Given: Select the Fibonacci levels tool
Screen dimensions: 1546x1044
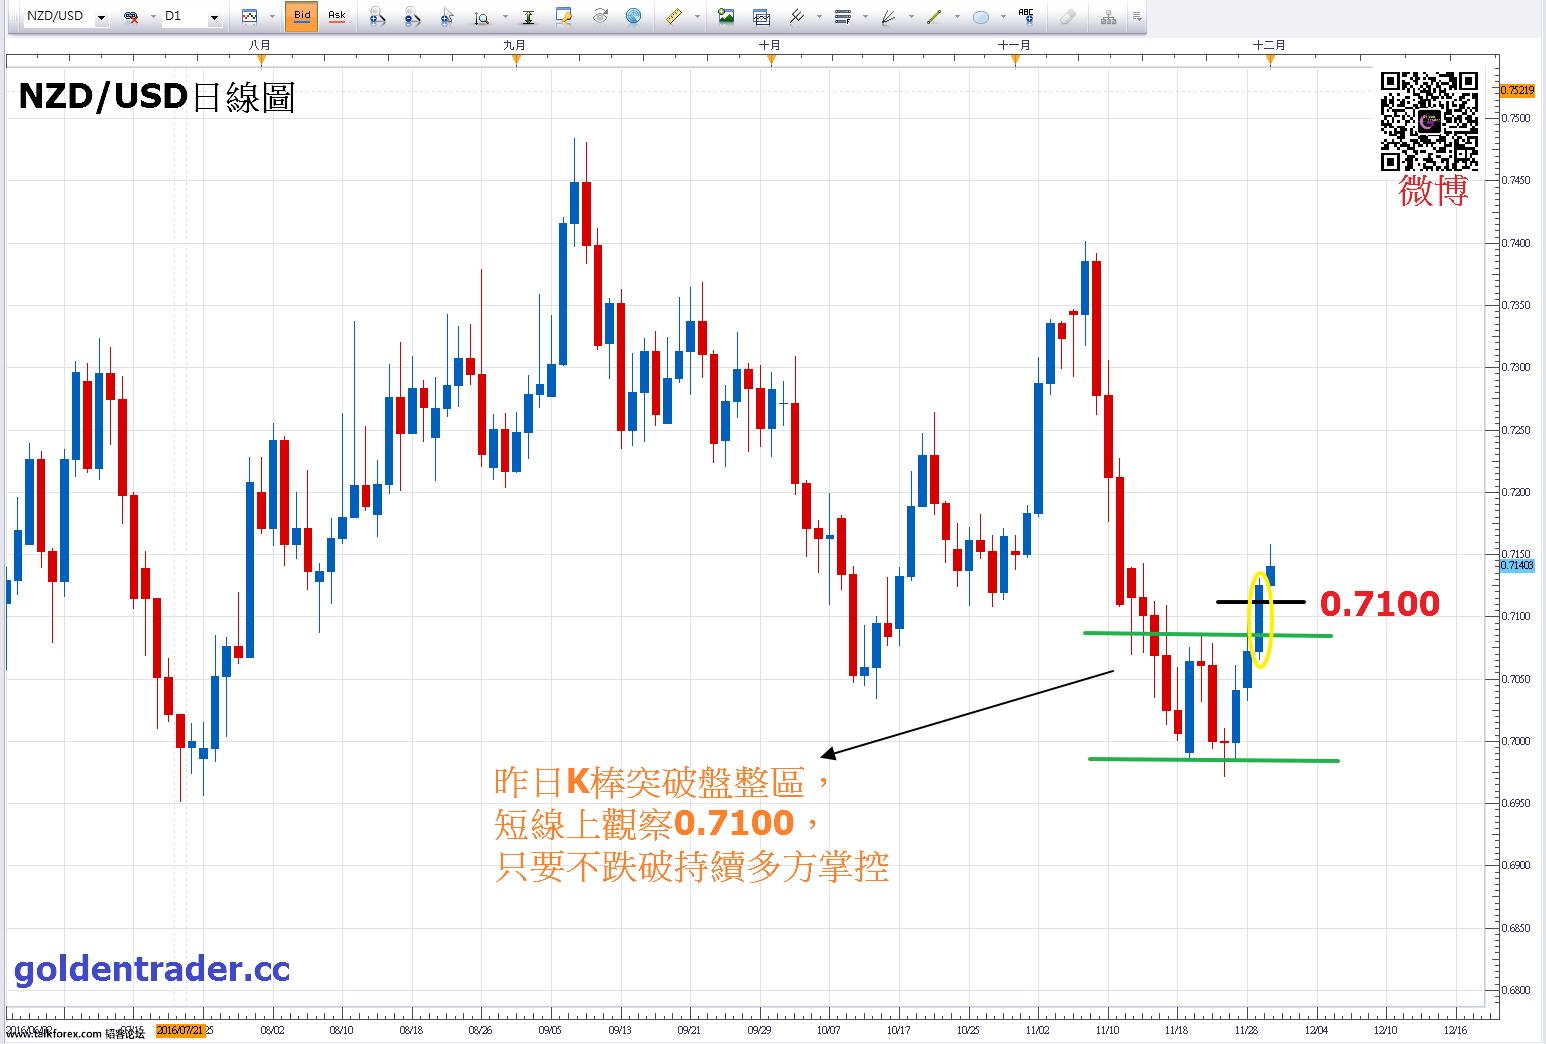Looking at the screenshot, I should [x=842, y=17].
